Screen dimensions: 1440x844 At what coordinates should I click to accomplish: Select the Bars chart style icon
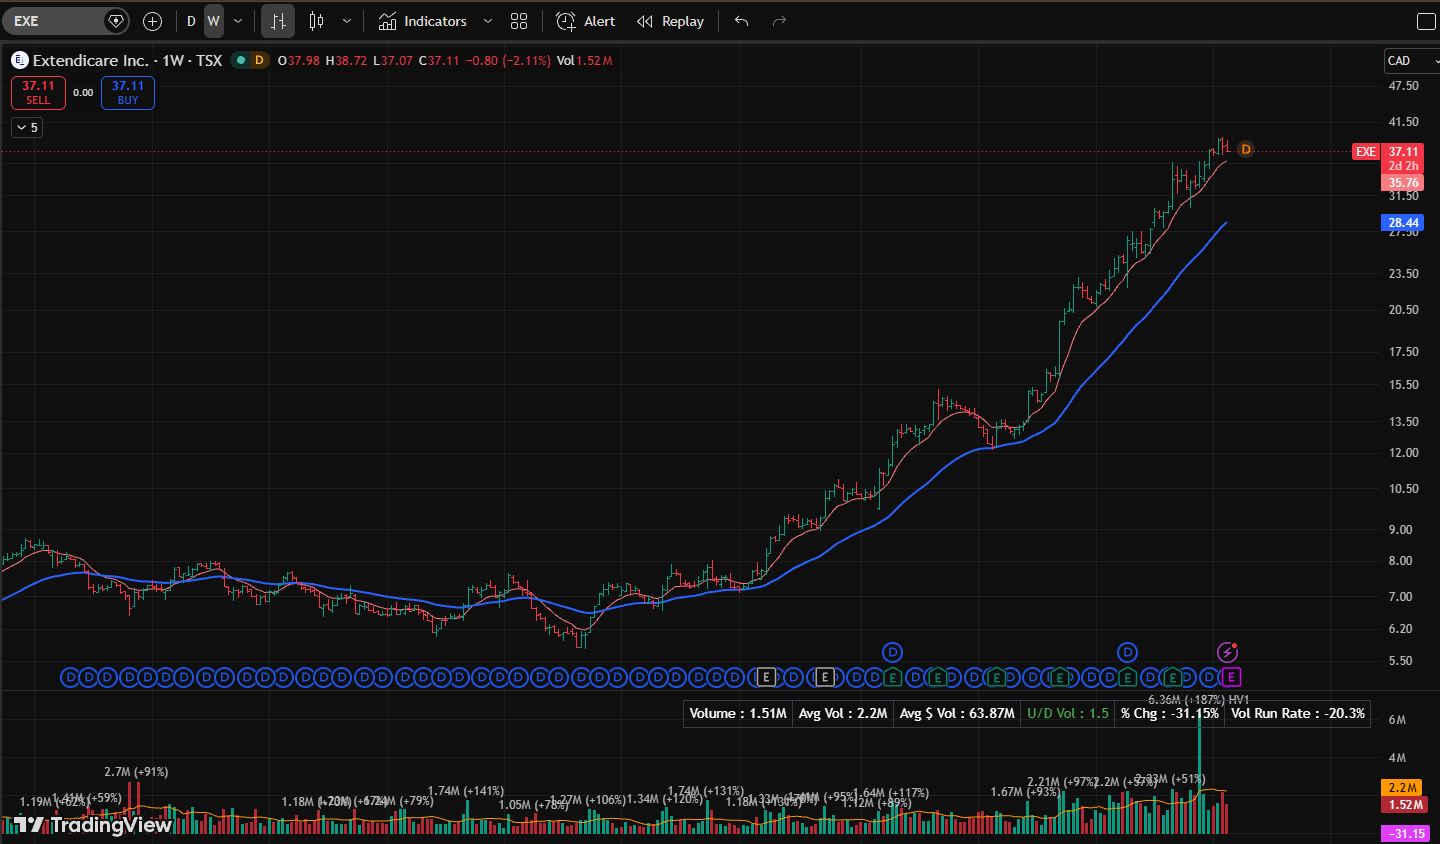coord(278,21)
